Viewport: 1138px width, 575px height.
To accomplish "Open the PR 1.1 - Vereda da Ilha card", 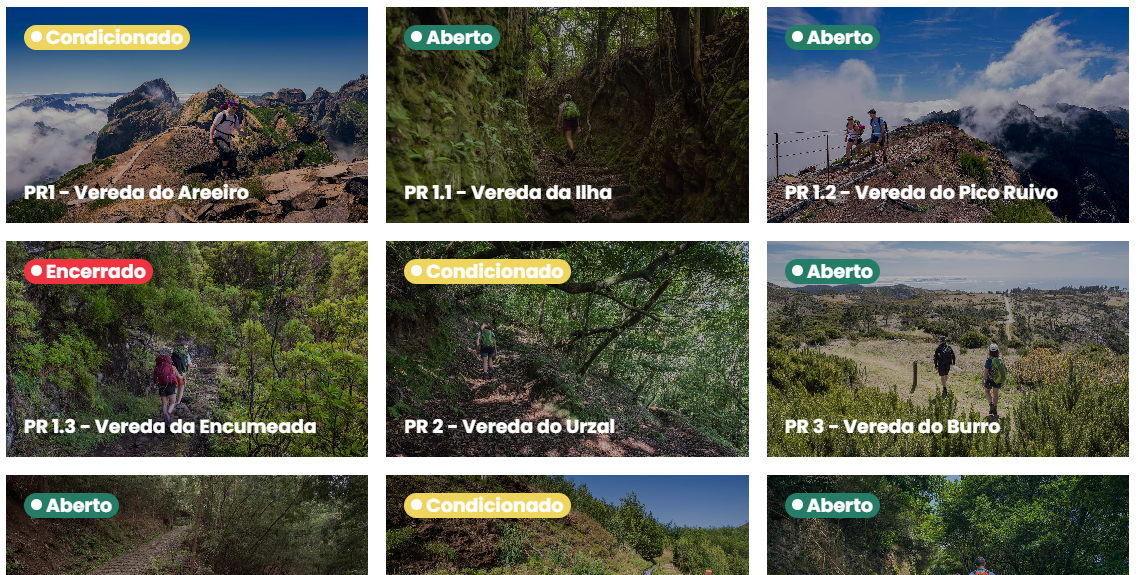I will (567, 115).
